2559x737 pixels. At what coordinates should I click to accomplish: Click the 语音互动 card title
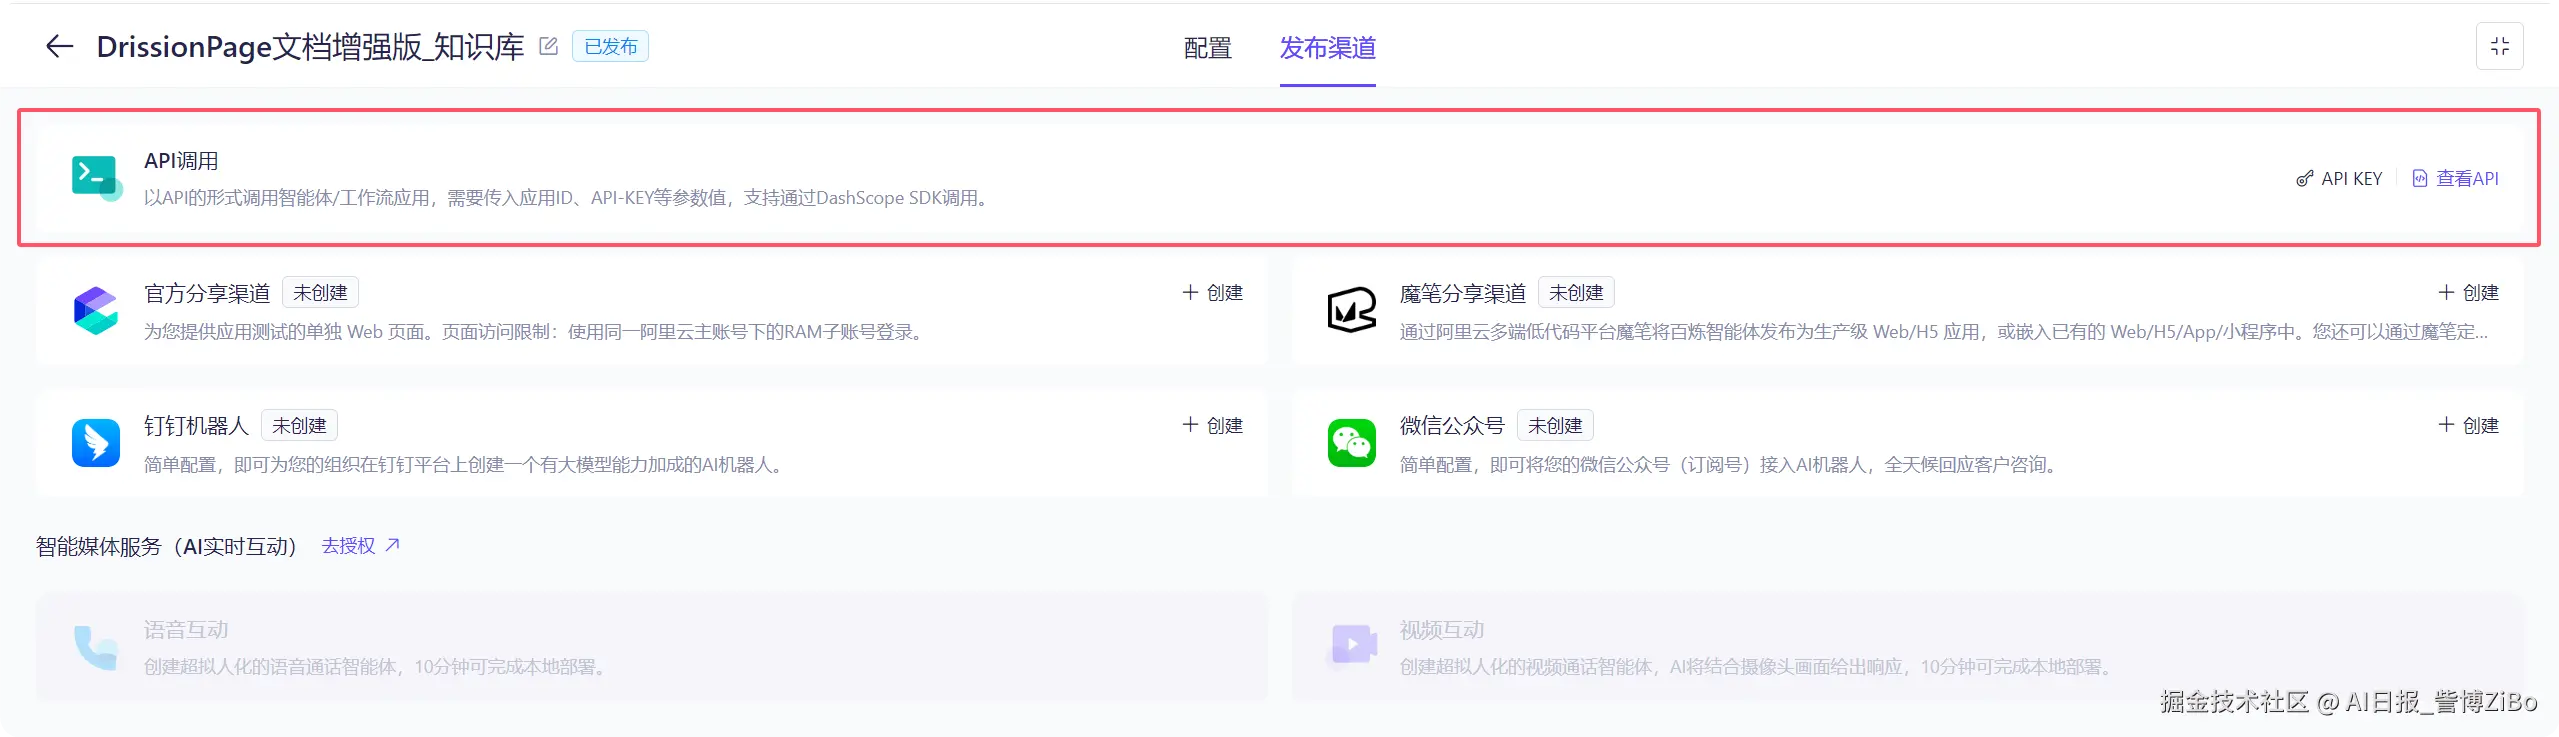pos(186,630)
